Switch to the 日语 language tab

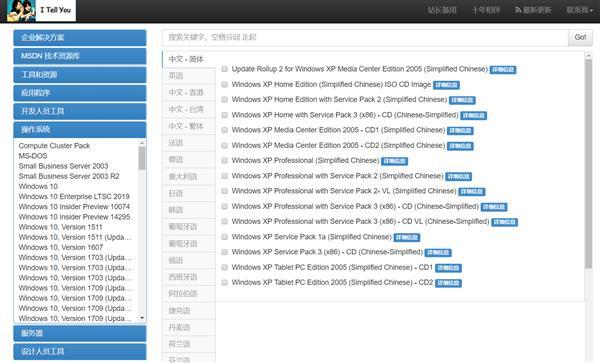click(189, 193)
